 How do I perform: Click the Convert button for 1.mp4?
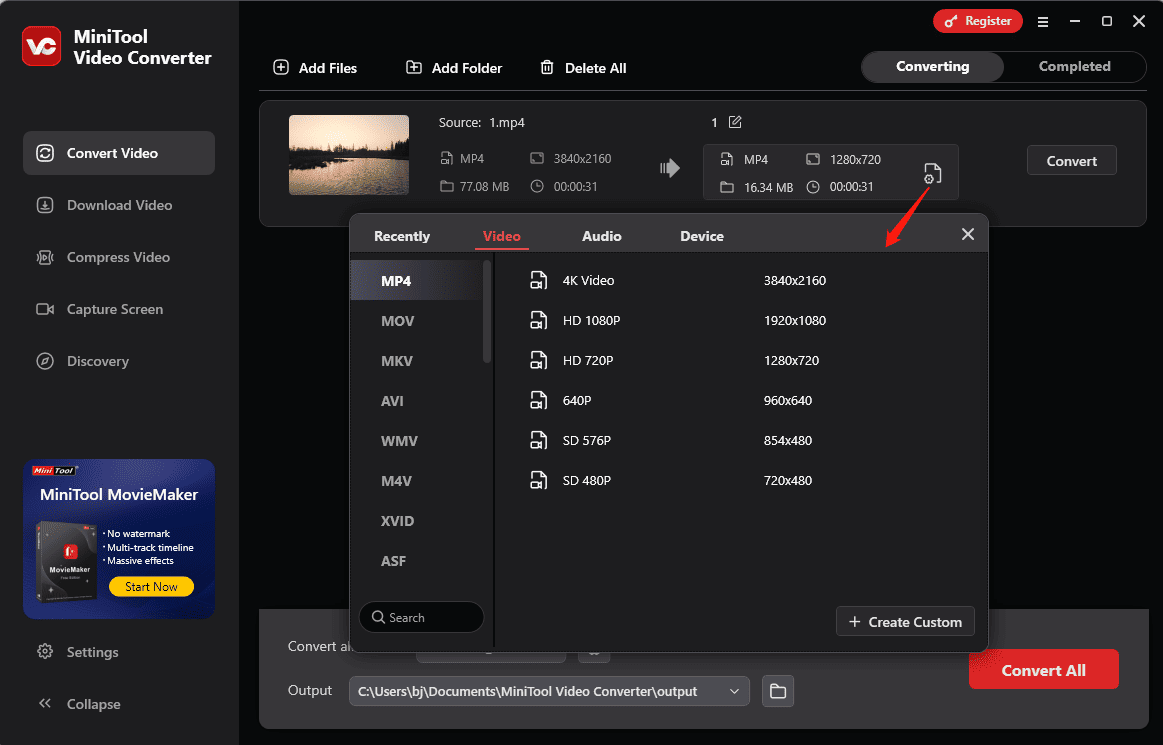point(1071,160)
